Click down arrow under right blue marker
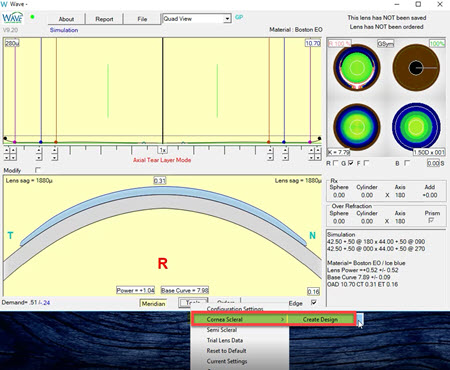Viewport: 450px width, 370px height. tap(285, 157)
